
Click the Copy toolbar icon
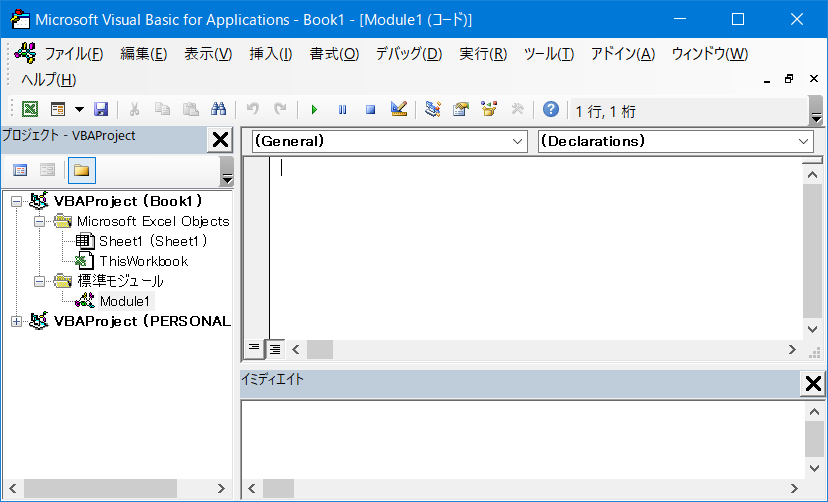(162, 109)
